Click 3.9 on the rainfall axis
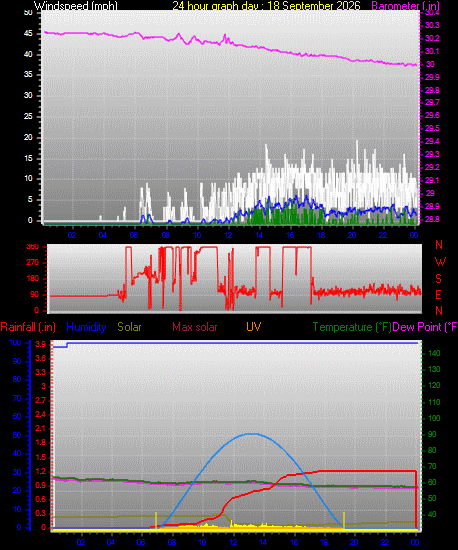The image size is (458, 550). click(x=41, y=344)
